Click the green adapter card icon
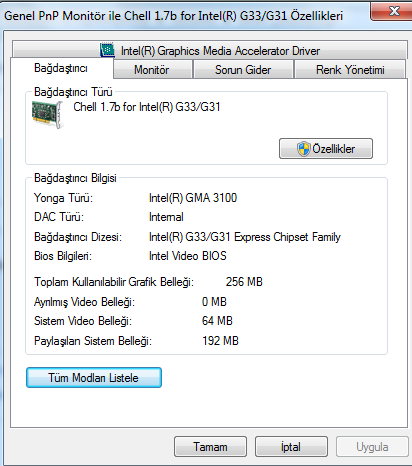Viewport: 412px width, 466px height. coord(47,115)
